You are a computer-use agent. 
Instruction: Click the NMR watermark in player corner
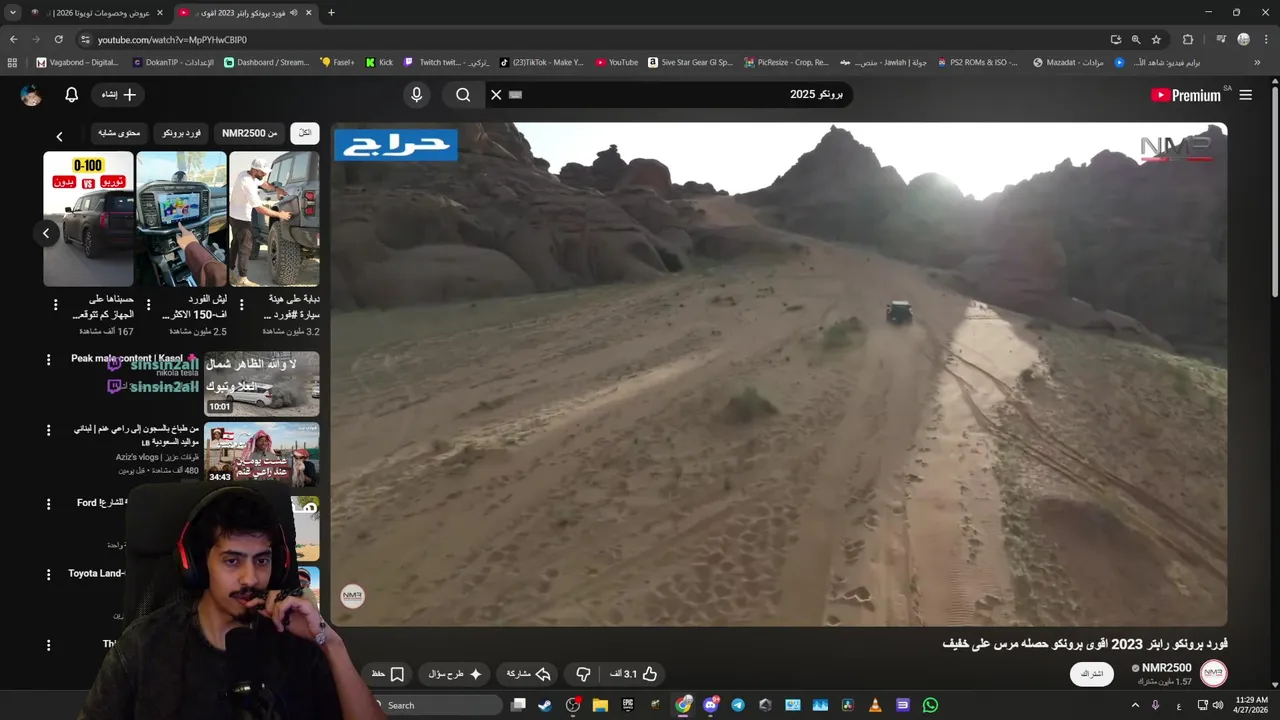[x=352, y=597]
